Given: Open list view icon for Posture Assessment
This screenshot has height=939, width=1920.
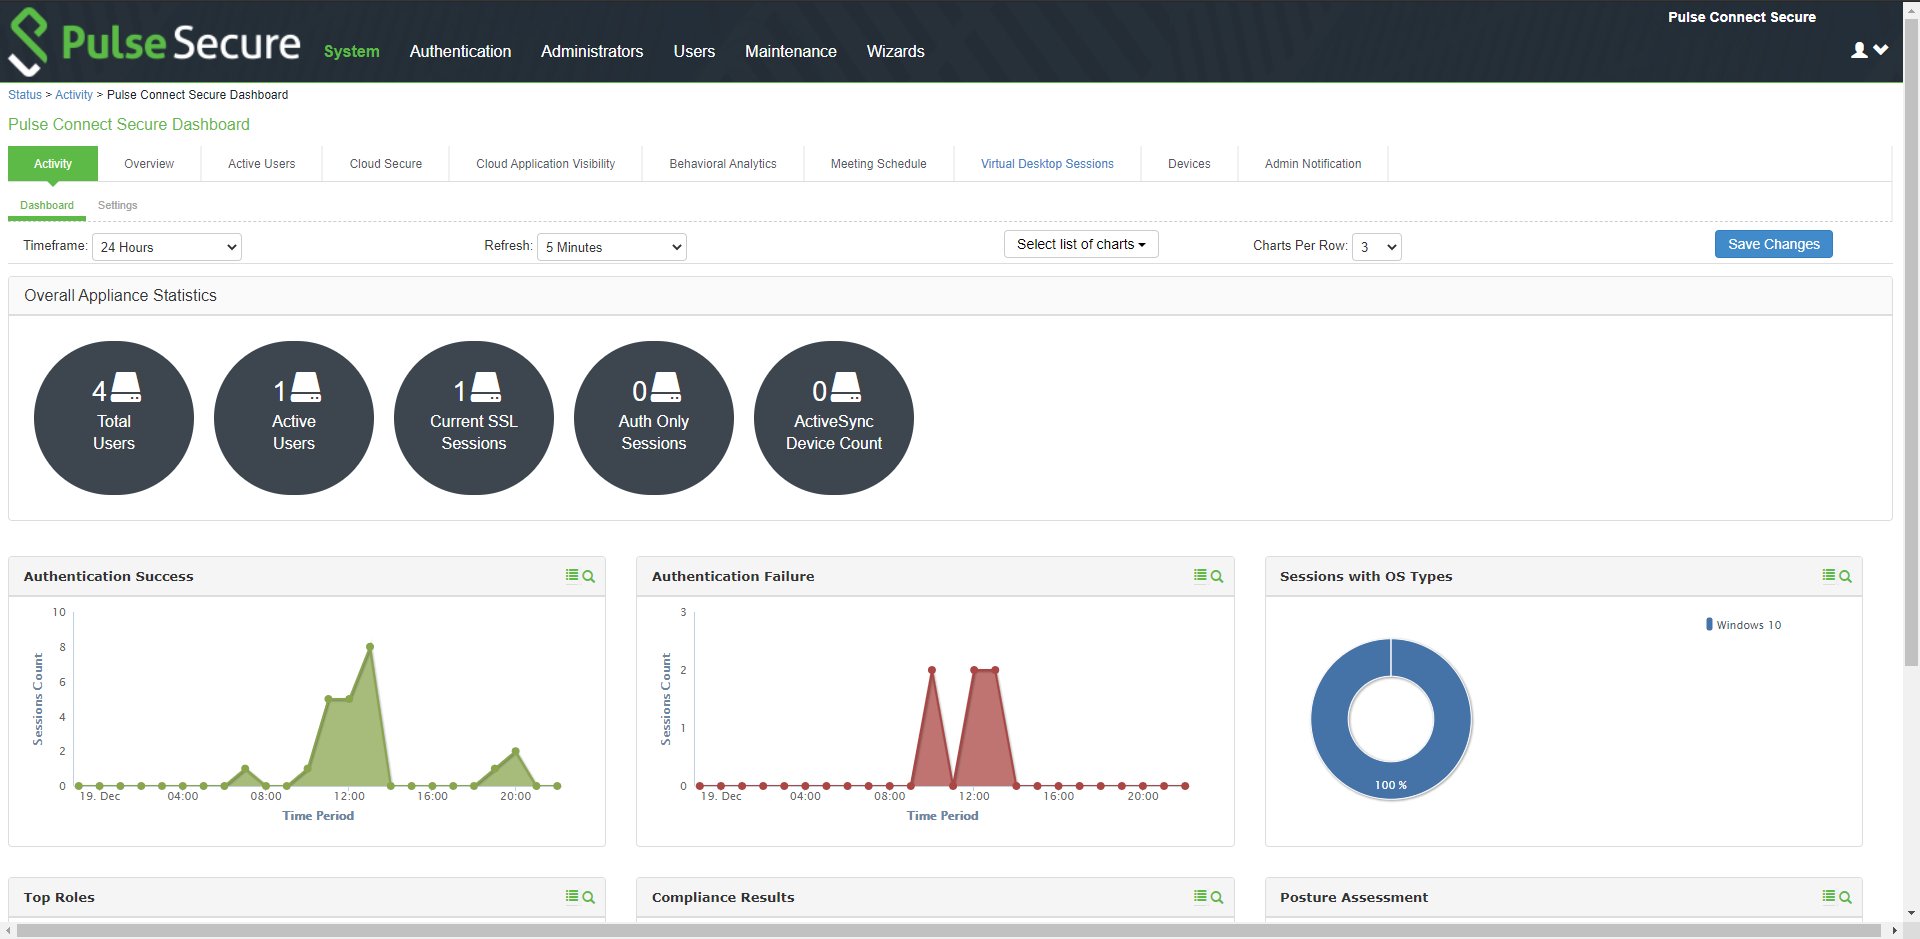Looking at the screenshot, I should tap(1828, 896).
